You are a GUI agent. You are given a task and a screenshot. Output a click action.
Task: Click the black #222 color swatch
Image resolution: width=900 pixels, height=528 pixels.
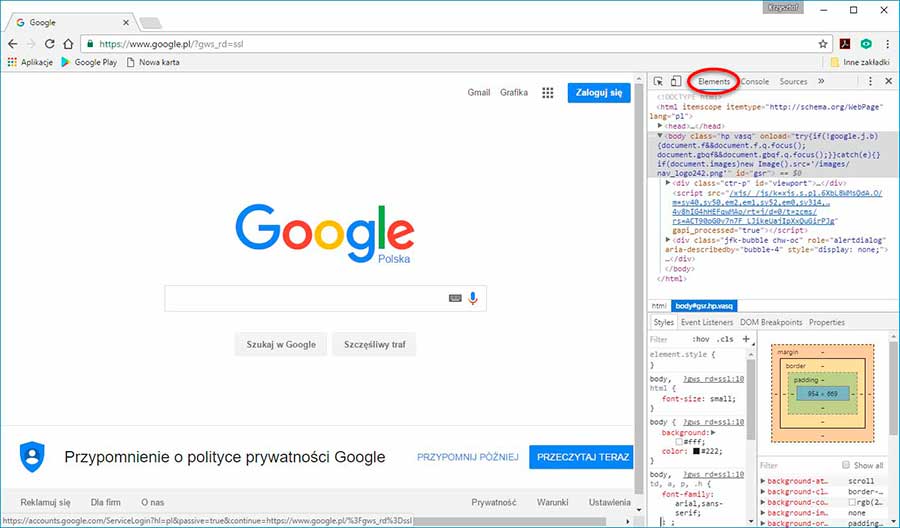click(x=696, y=451)
